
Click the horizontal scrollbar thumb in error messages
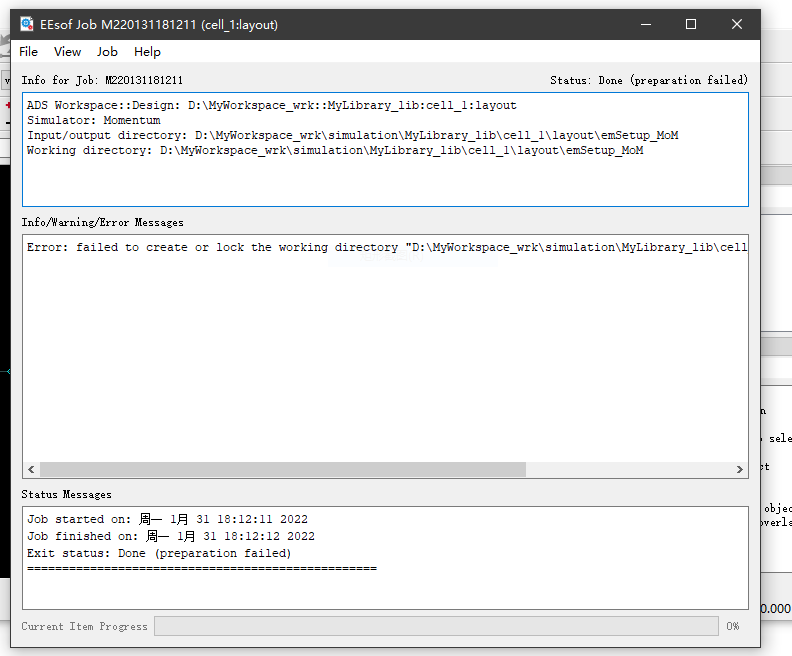(283, 469)
